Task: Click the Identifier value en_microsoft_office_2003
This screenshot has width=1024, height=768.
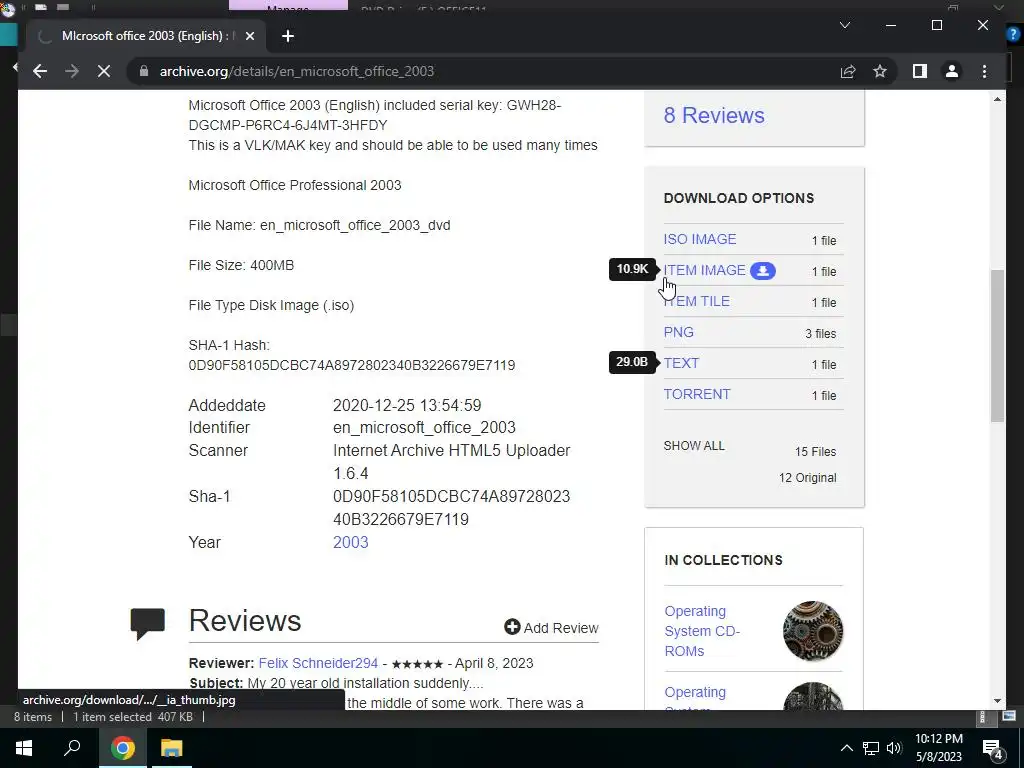Action: coord(424,428)
